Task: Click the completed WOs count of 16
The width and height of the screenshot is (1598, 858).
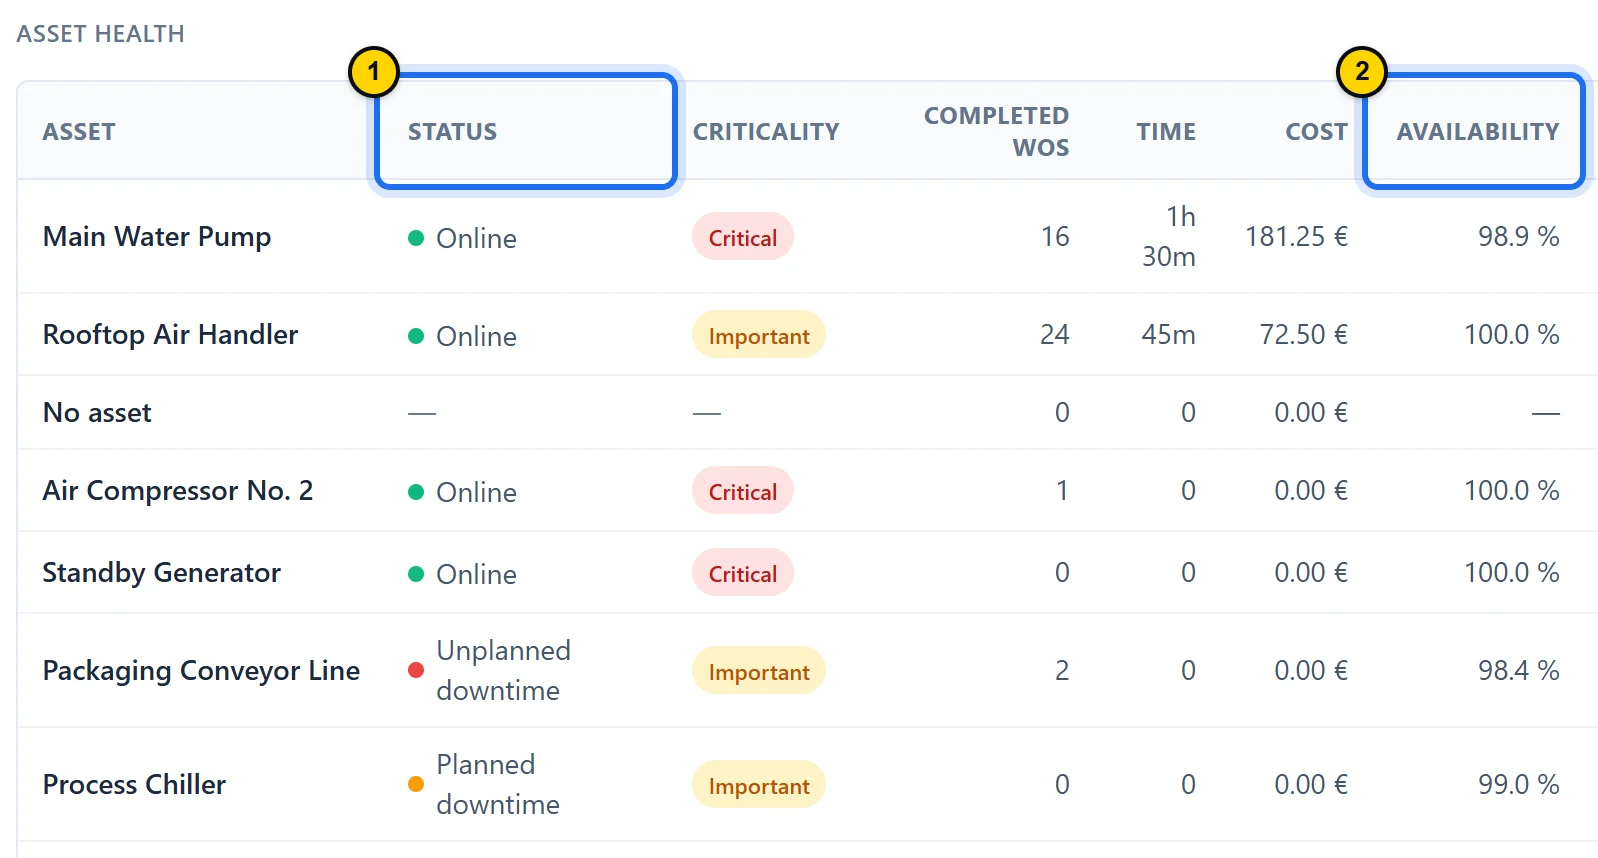Action: 1055,237
